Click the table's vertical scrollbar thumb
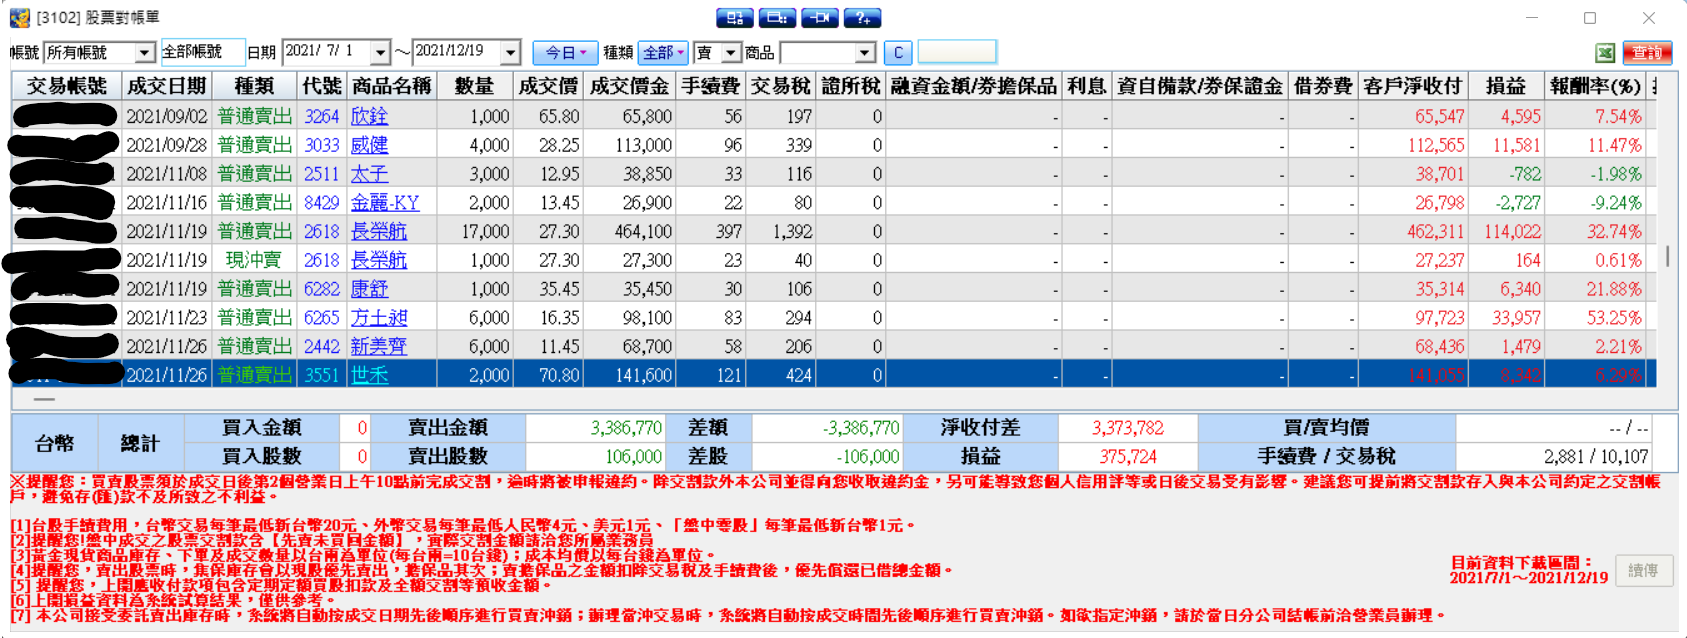The width and height of the screenshot is (1687, 638). (x=1668, y=255)
